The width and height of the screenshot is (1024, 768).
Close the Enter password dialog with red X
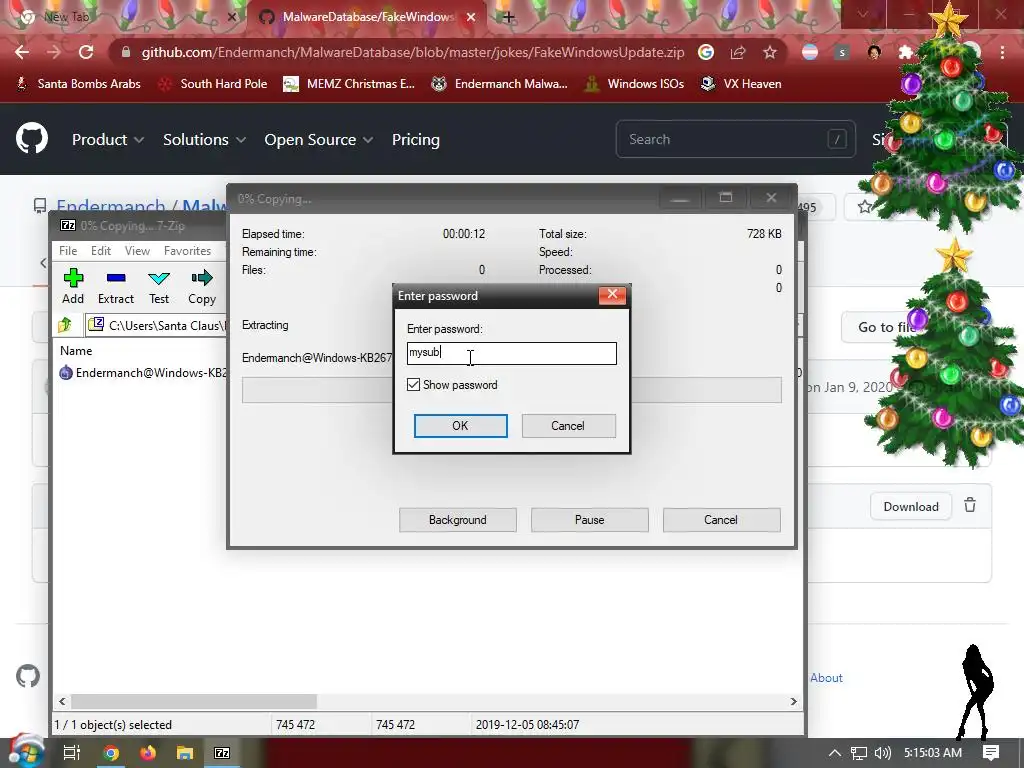612,295
